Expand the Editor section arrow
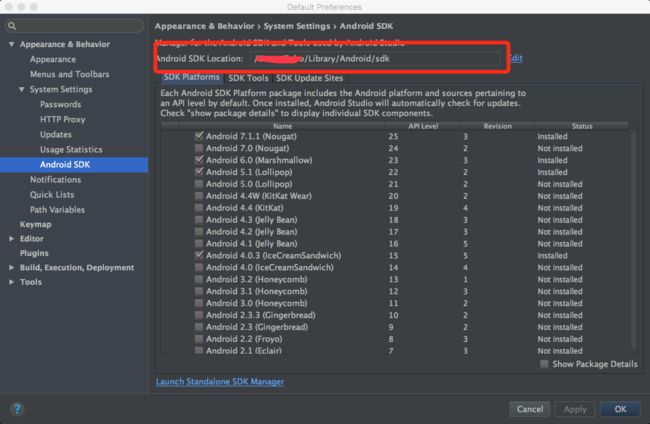This screenshot has width=650, height=424. coord(12,239)
